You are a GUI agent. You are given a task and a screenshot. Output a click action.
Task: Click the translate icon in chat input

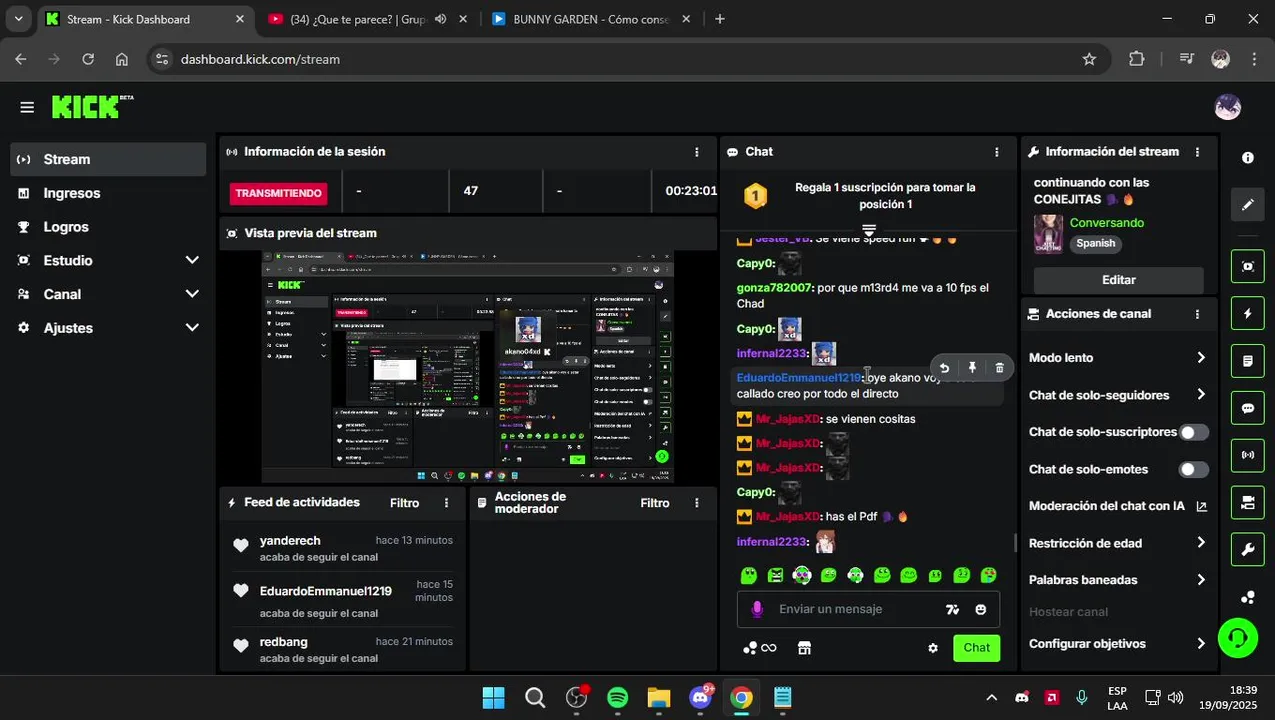[952, 609]
